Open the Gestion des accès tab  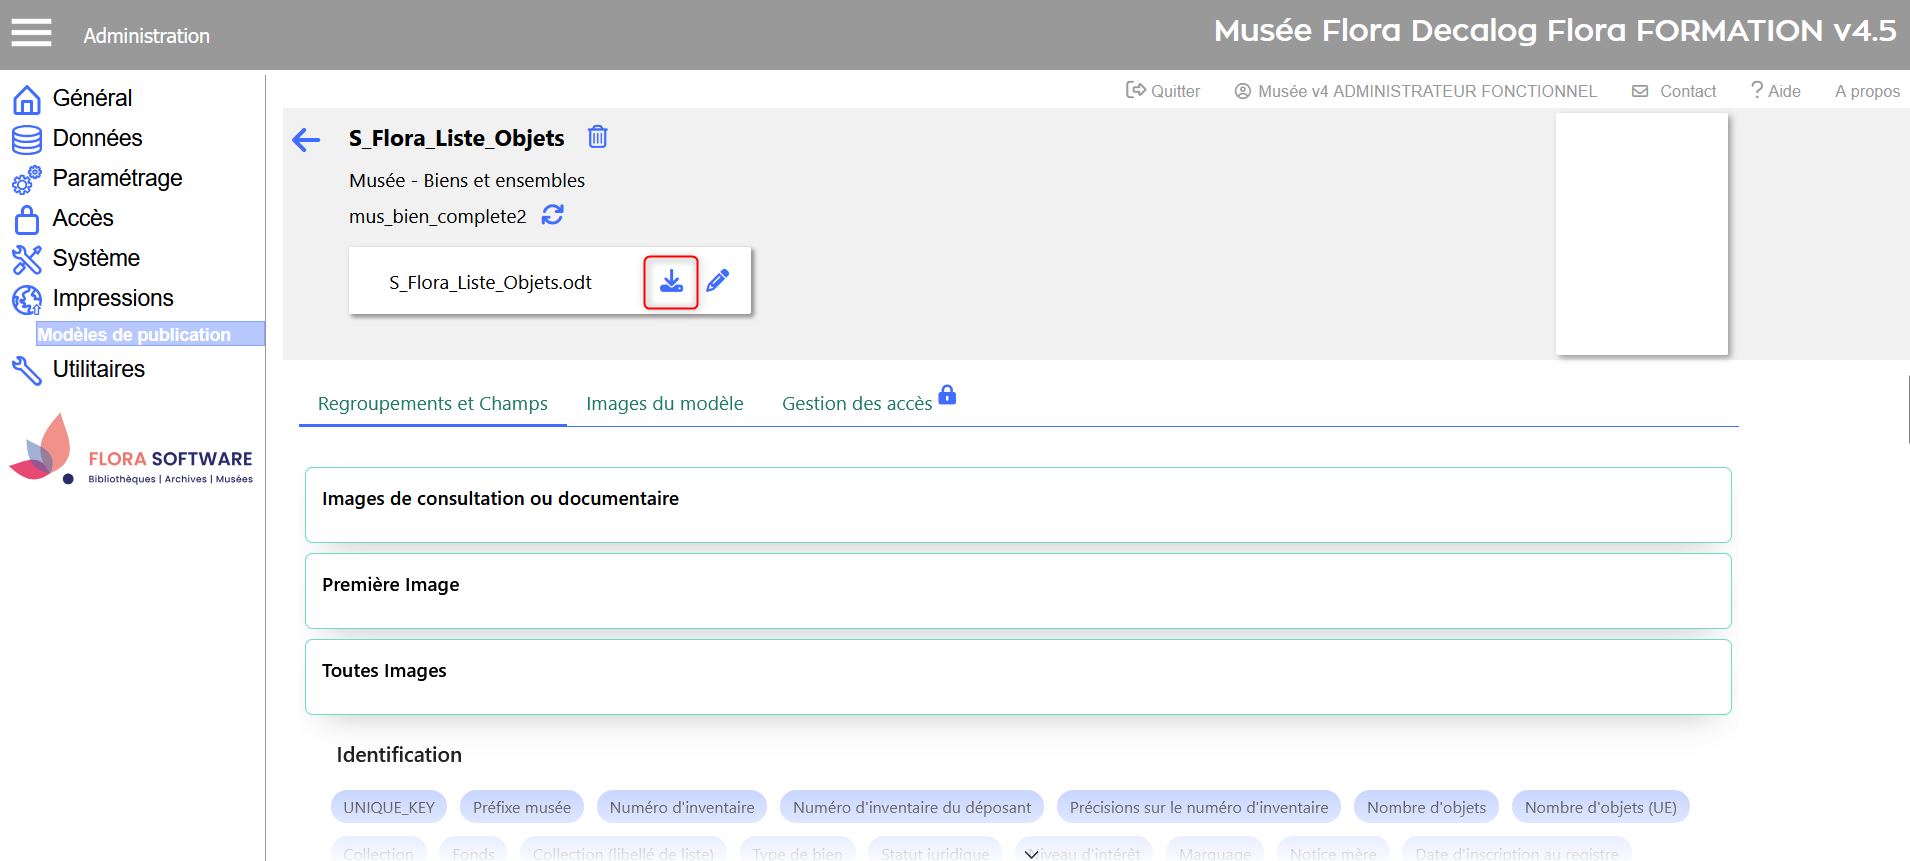point(856,404)
